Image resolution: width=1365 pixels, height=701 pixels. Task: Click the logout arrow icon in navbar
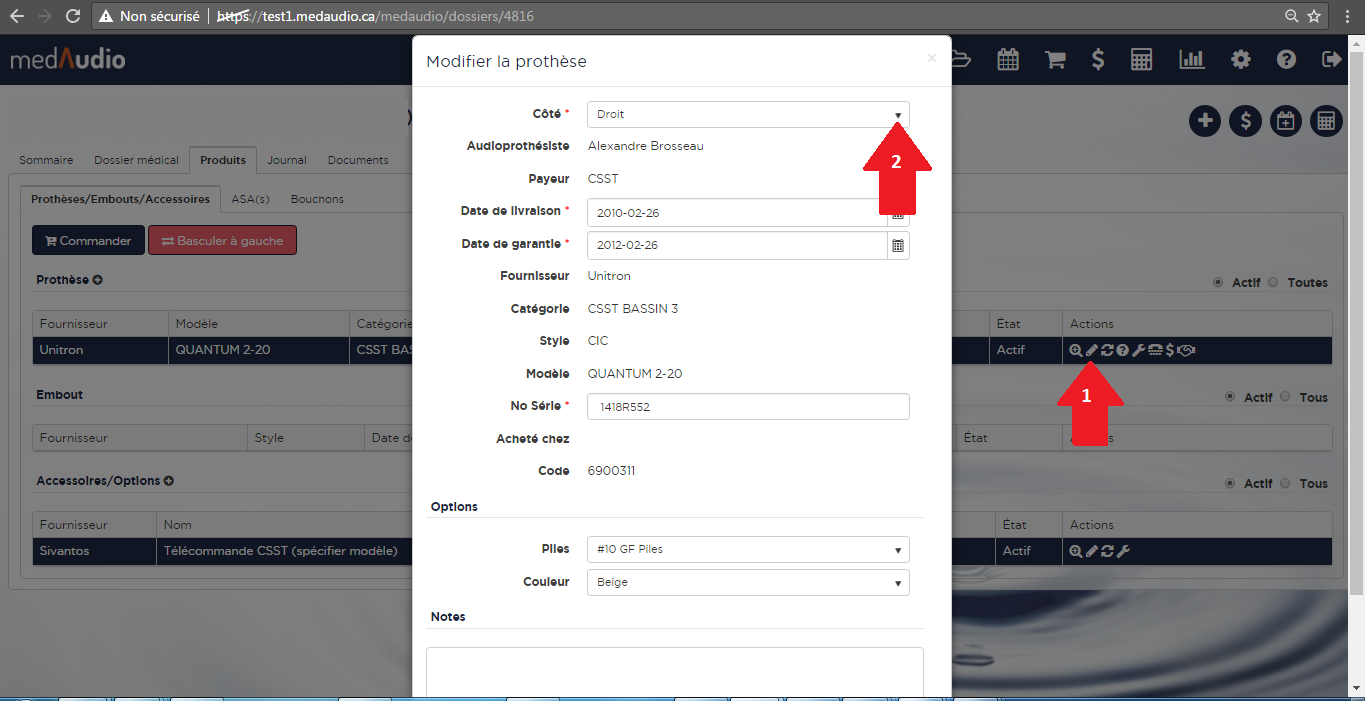[1331, 60]
